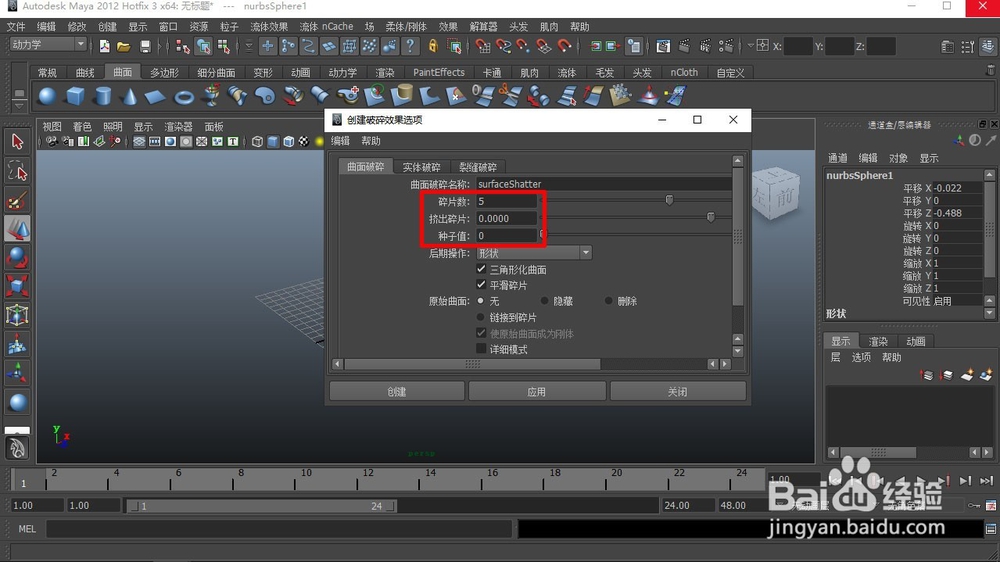The width and height of the screenshot is (1000, 562).
Task: Select the Lasso tool in toolbox
Action: [17, 171]
